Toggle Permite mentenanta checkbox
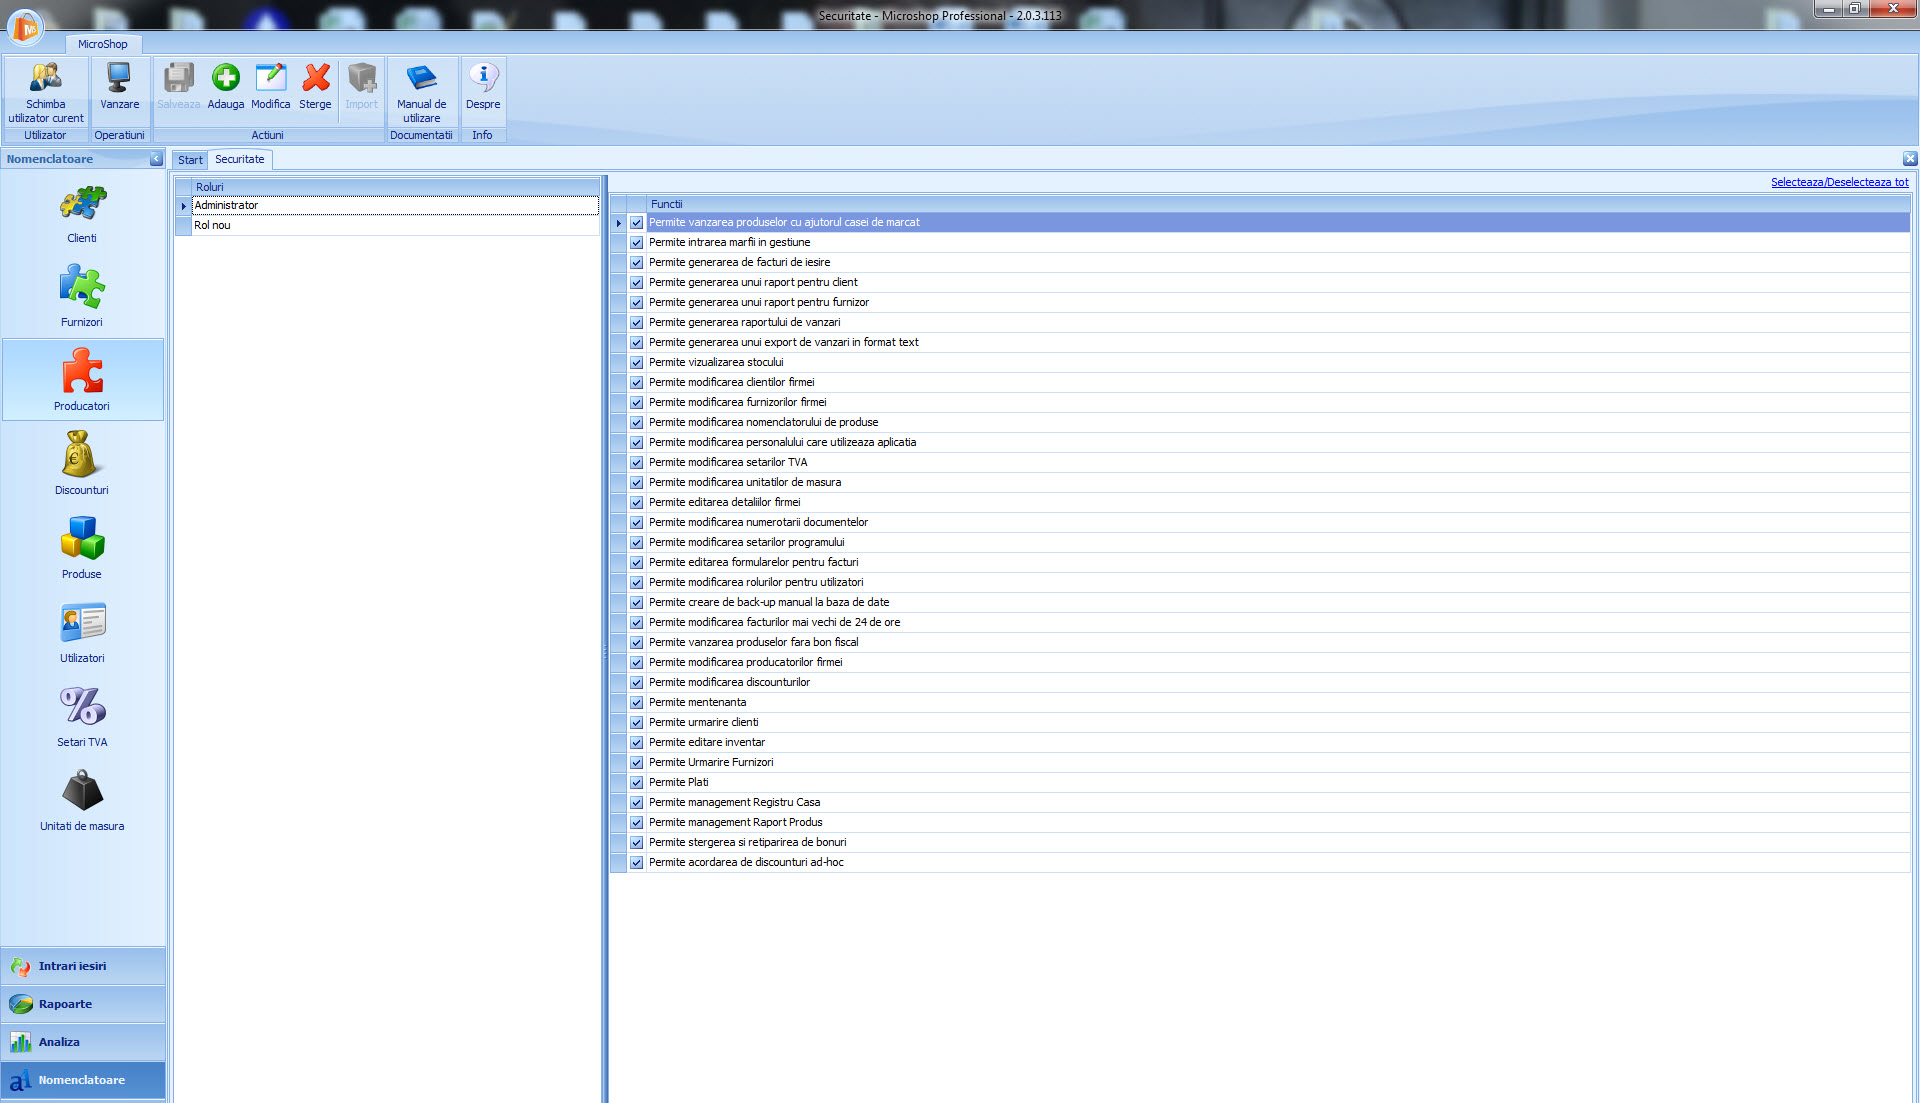 (636, 703)
